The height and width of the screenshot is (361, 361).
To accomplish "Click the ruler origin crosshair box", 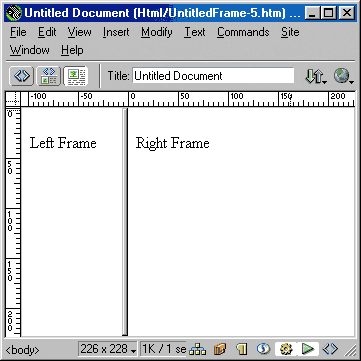I will (x=13, y=100).
